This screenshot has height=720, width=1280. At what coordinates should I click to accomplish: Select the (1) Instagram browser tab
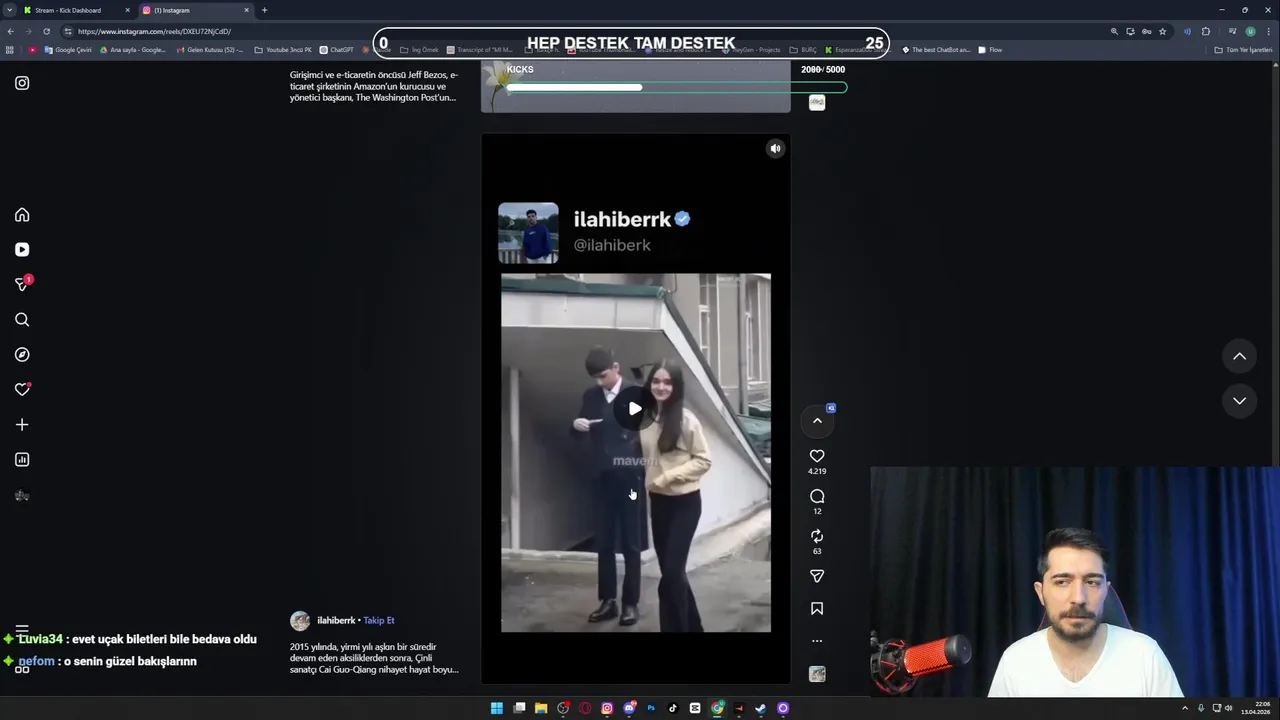195,10
